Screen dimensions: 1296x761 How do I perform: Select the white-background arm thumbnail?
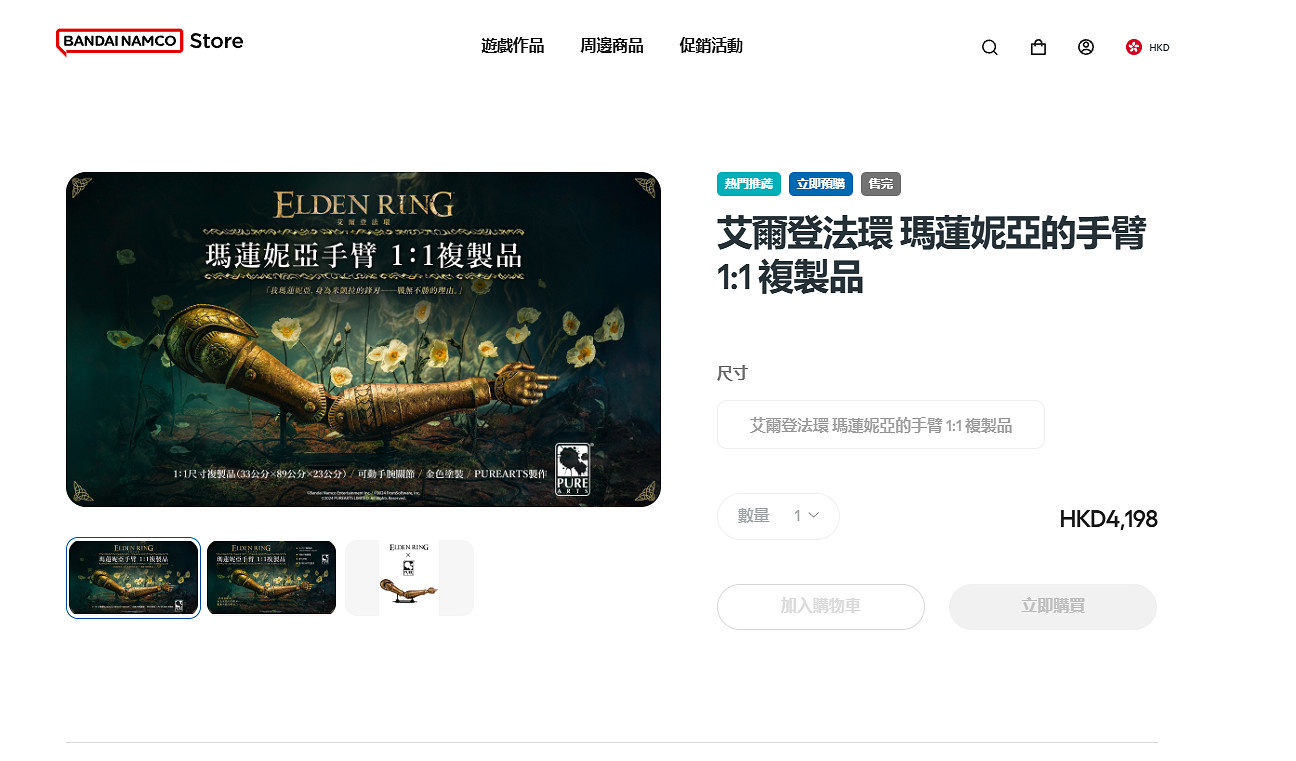pos(409,578)
